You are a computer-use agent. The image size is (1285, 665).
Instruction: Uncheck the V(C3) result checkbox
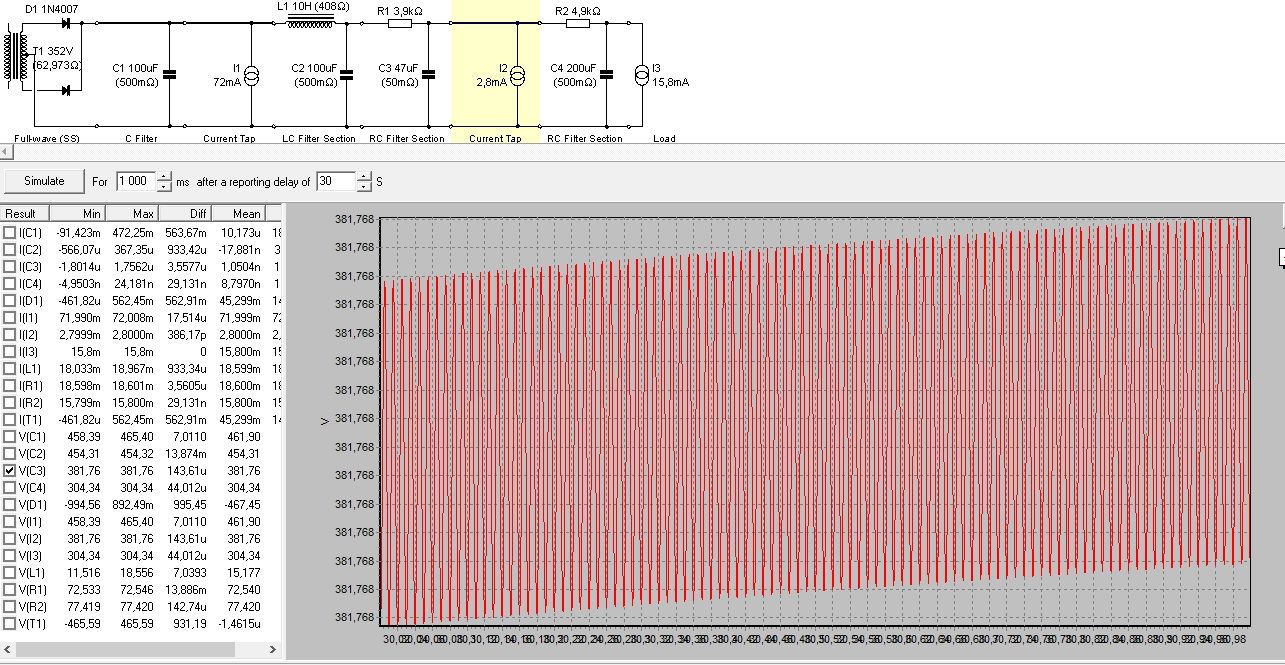(10, 470)
